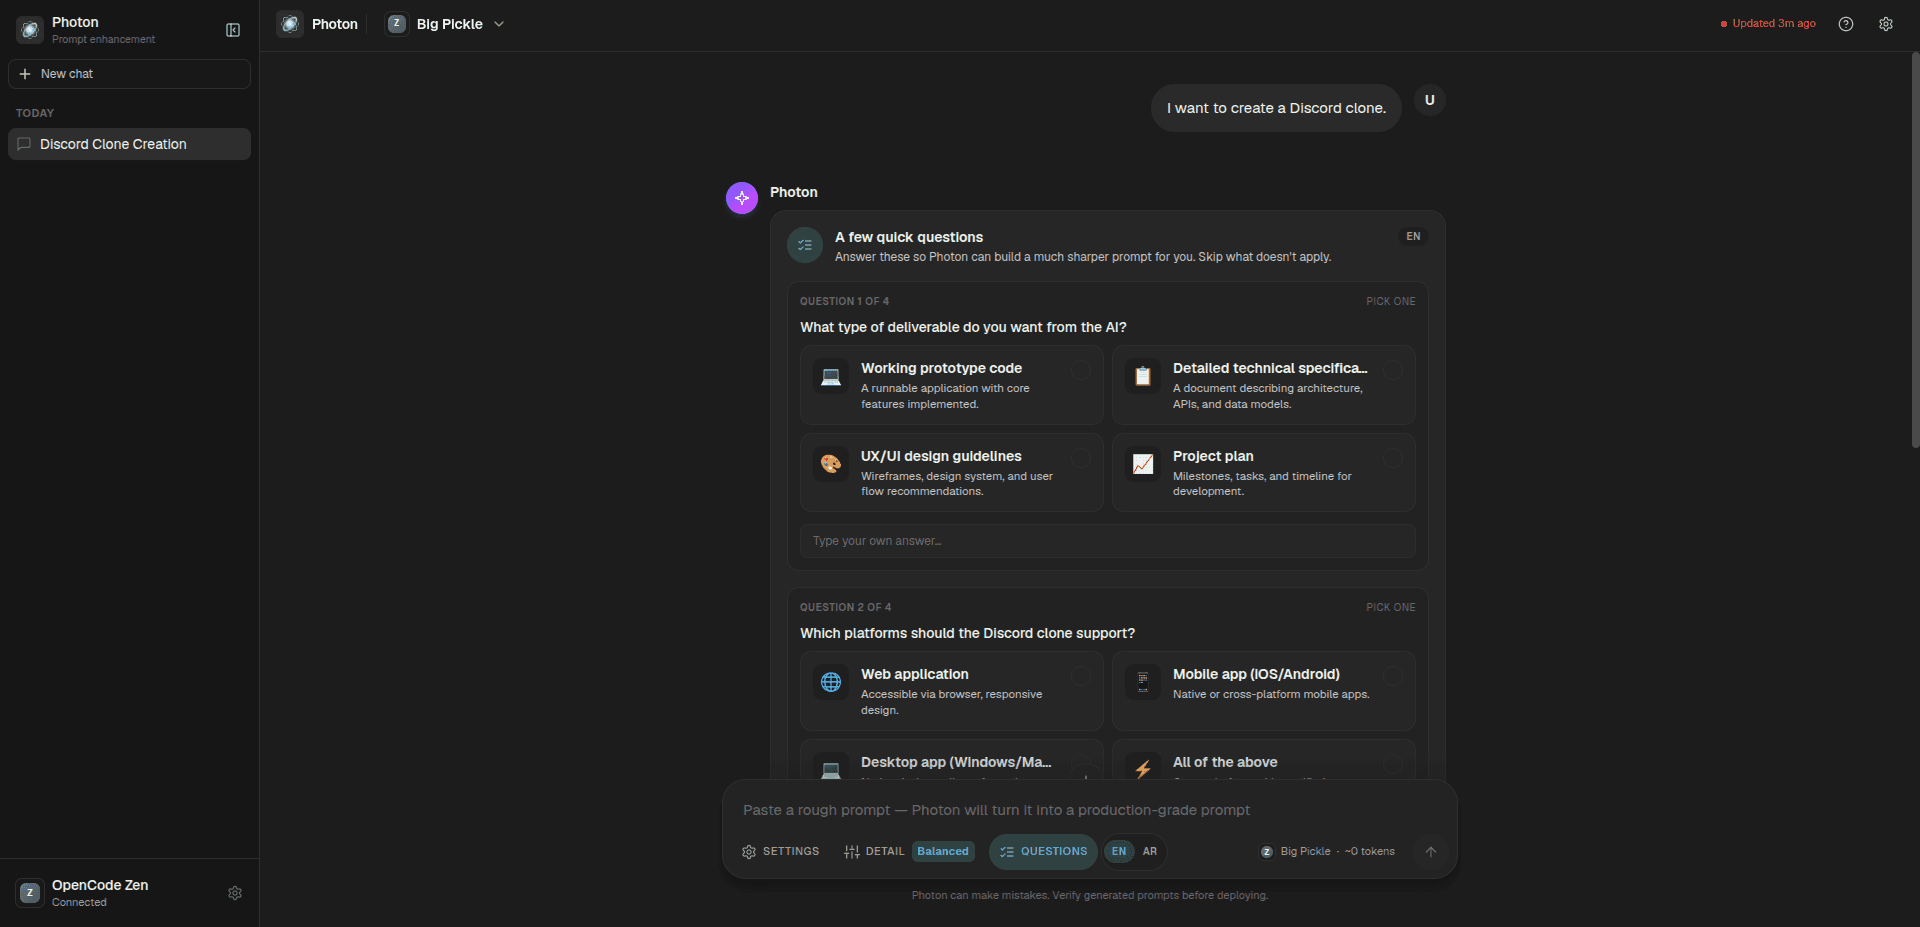Click the send arrow in the prompt box
Image resolution: width=1920 pixels, height=927 pixels.
click(x=1431, y=852)
